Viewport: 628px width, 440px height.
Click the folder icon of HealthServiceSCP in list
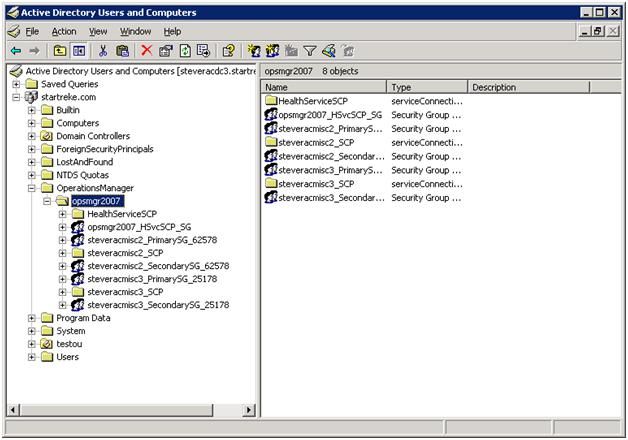tap(271, 100)
